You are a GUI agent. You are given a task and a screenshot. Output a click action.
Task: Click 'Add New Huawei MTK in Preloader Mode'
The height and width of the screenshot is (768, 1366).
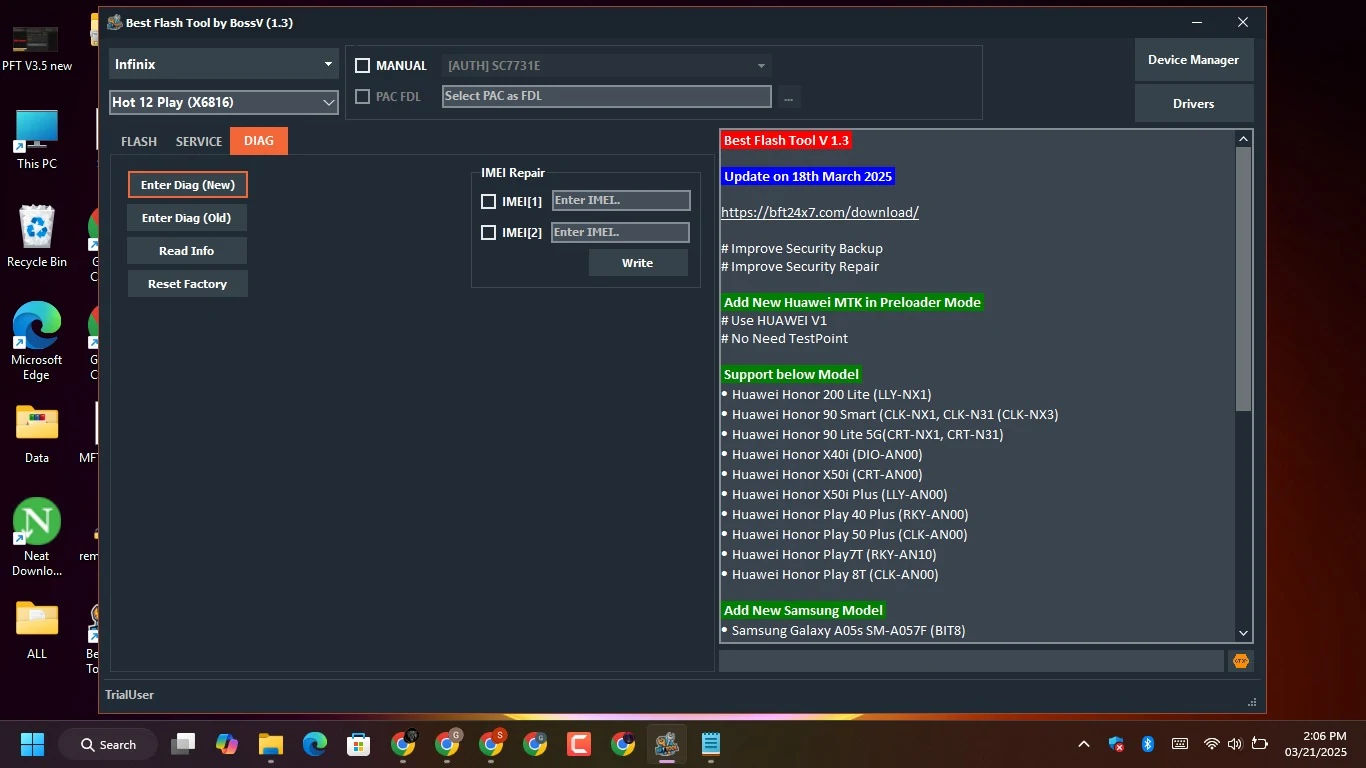852,302
